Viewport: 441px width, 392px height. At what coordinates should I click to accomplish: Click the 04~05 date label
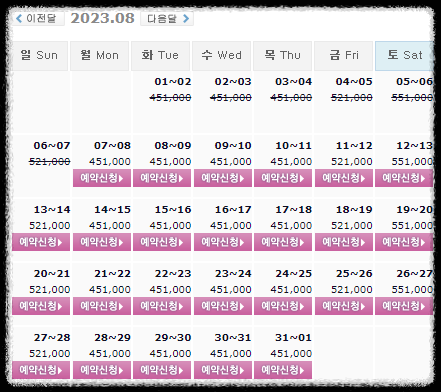click(354, 81)
